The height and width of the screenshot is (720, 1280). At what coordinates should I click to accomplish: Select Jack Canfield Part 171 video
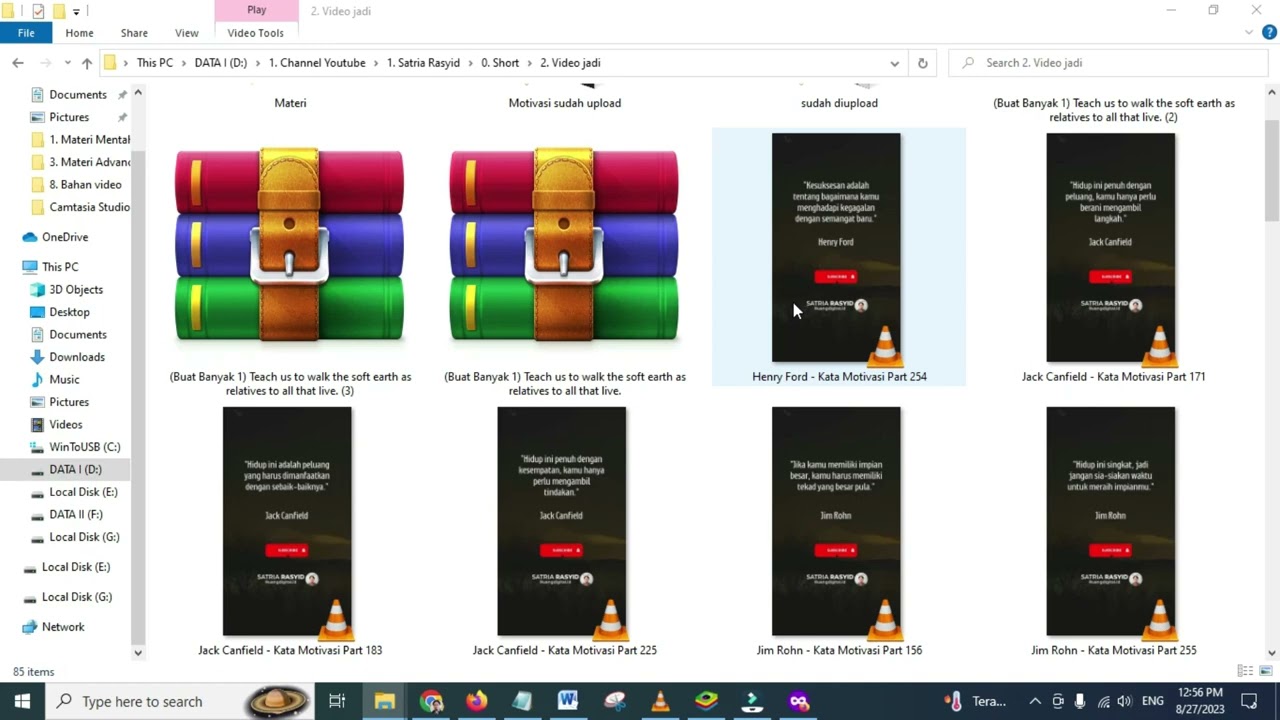(x=1113, y=256)
